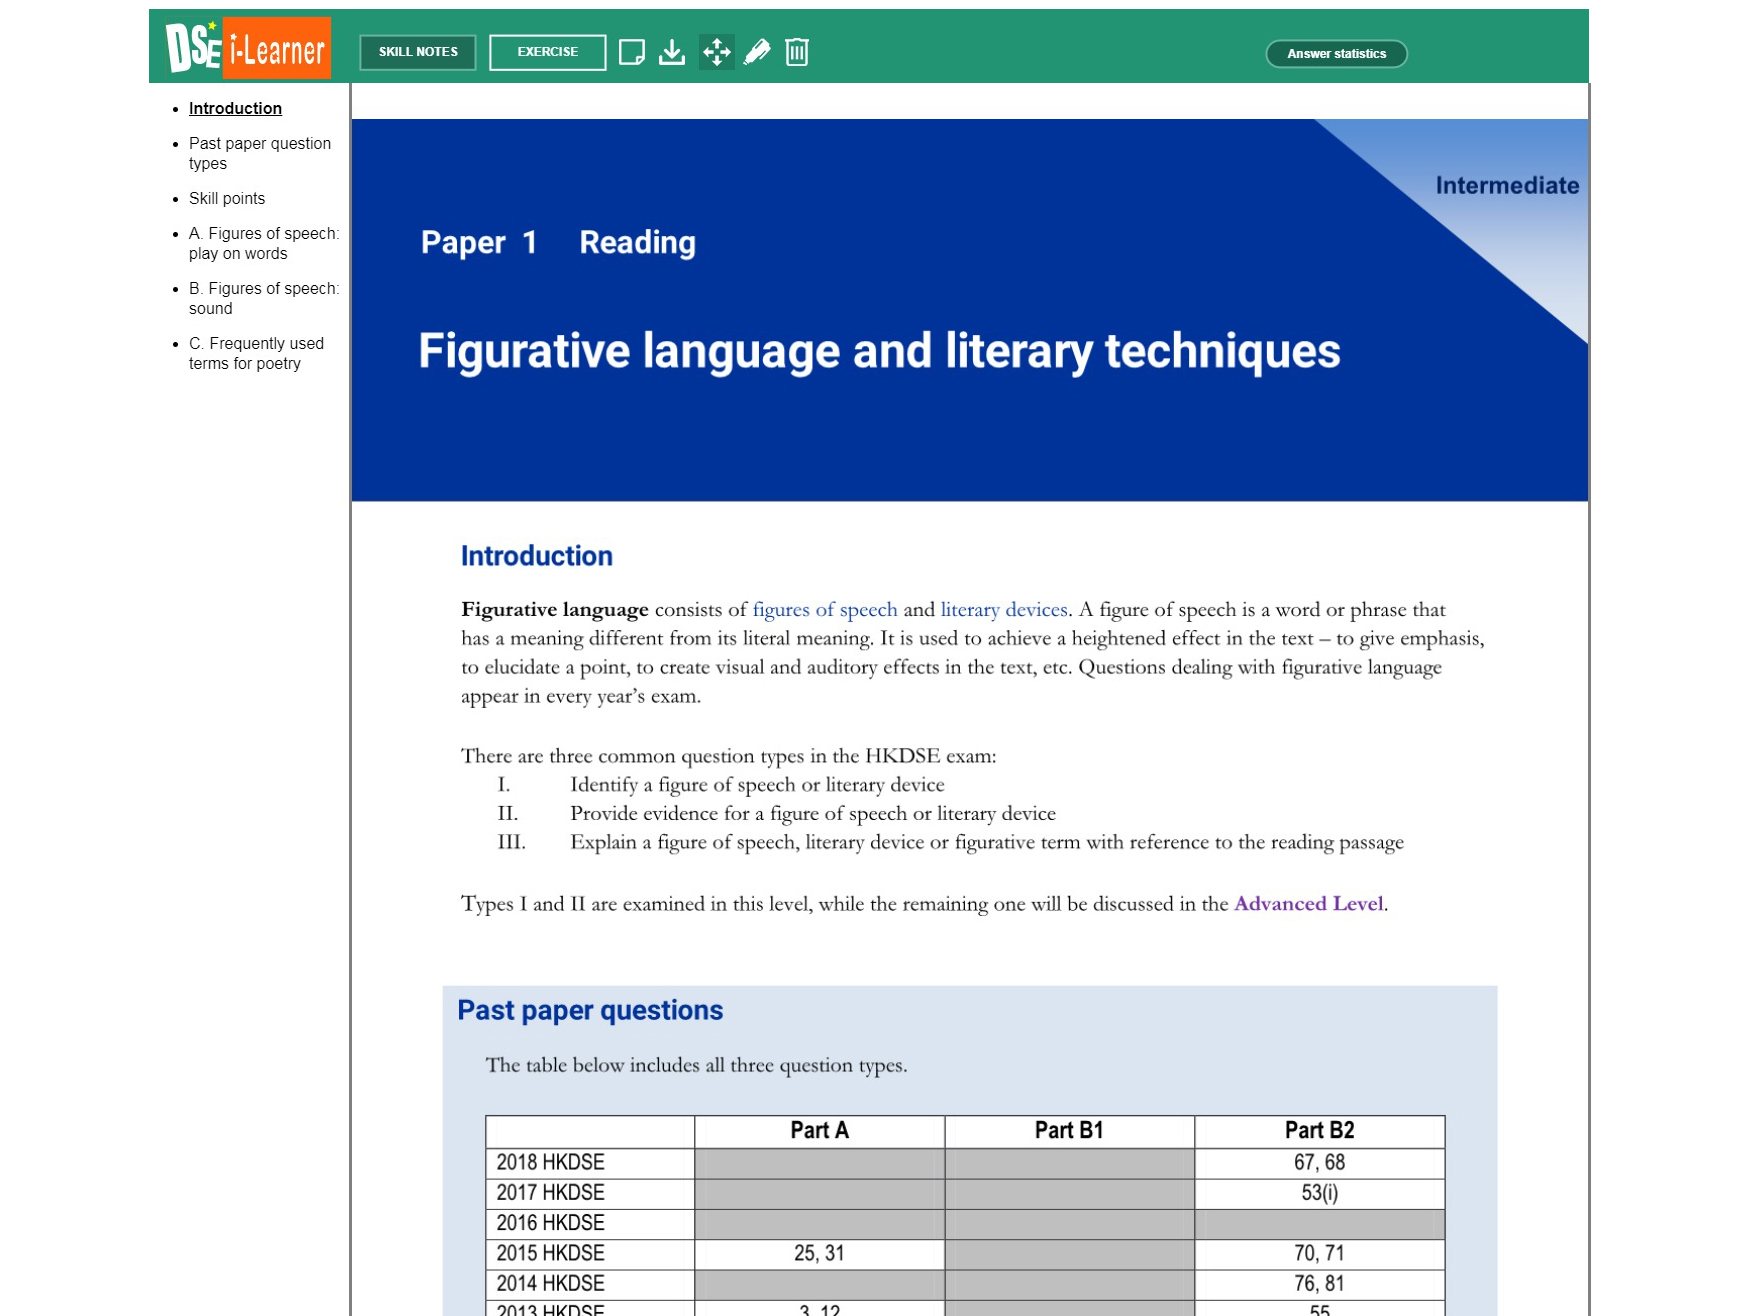Click question type II 'Provide evidence' line
The image size is (1755, 1316).
[x=813, y=813]
